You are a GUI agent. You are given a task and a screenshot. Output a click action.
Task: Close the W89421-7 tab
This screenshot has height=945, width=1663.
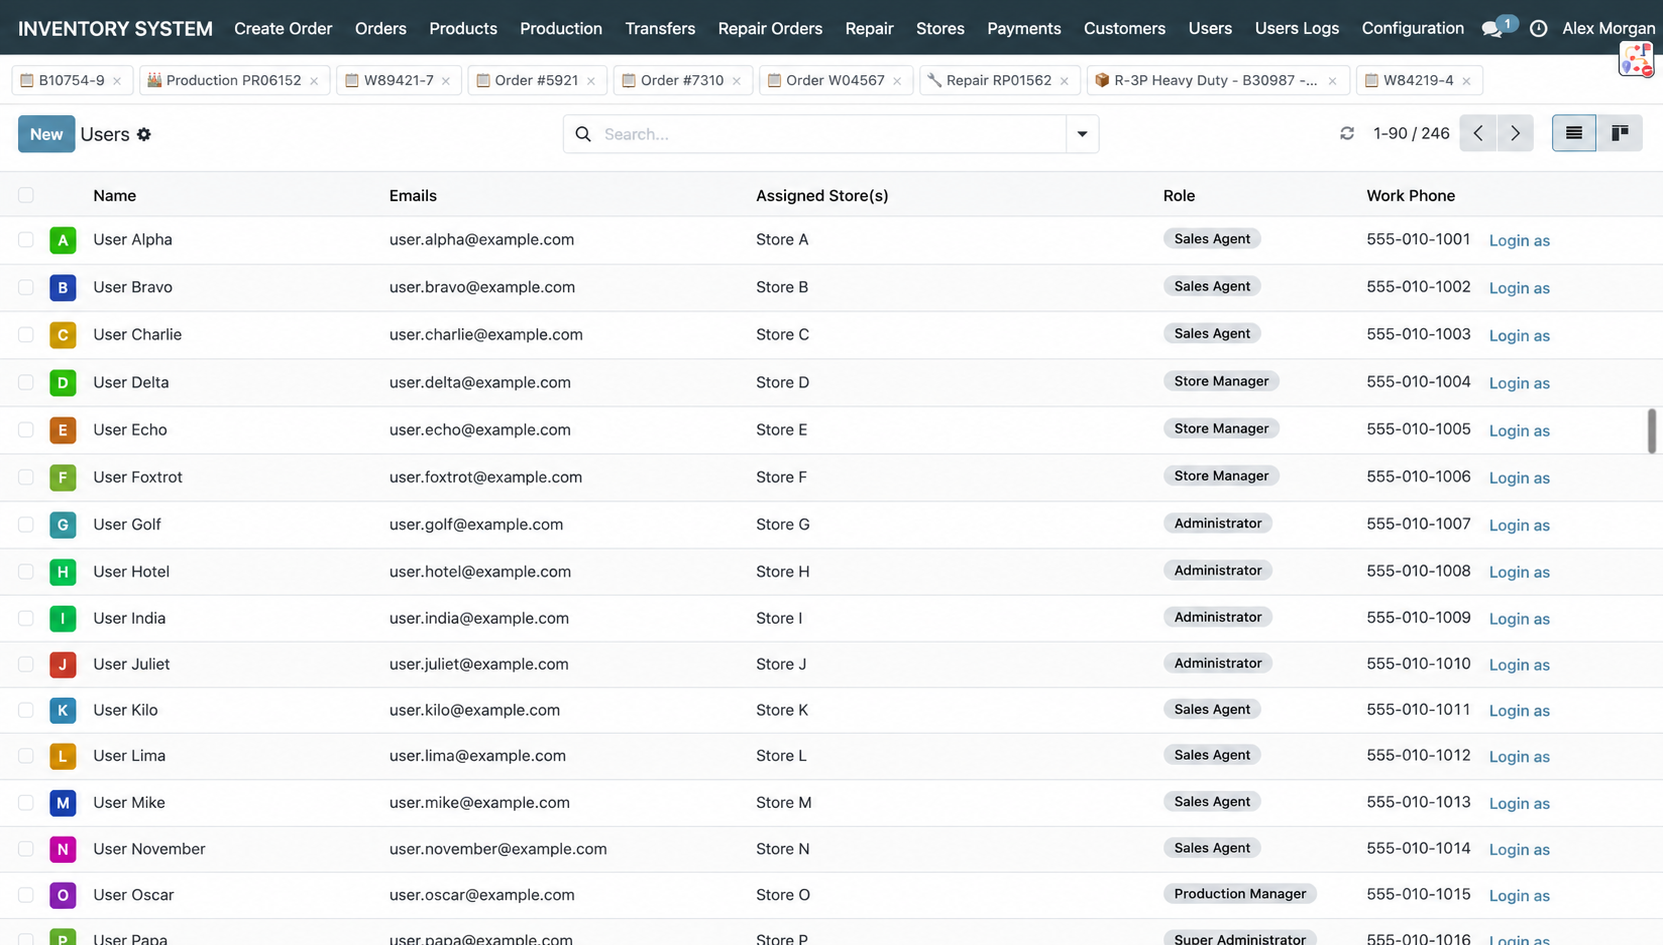coord(446,81)
